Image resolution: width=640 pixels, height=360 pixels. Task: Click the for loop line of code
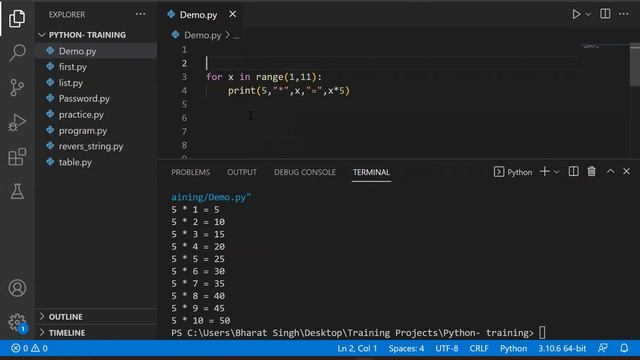pos(264,77)
